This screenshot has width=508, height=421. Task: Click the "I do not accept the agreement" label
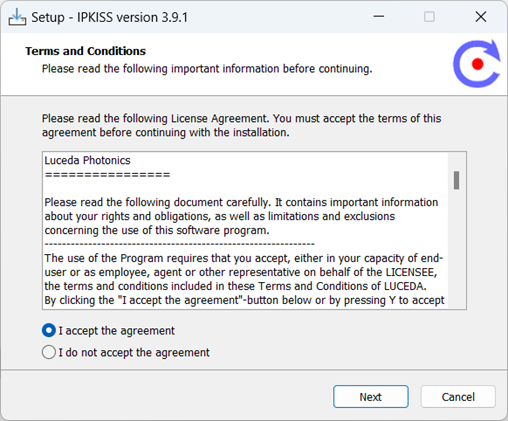[x=134, y=352]
